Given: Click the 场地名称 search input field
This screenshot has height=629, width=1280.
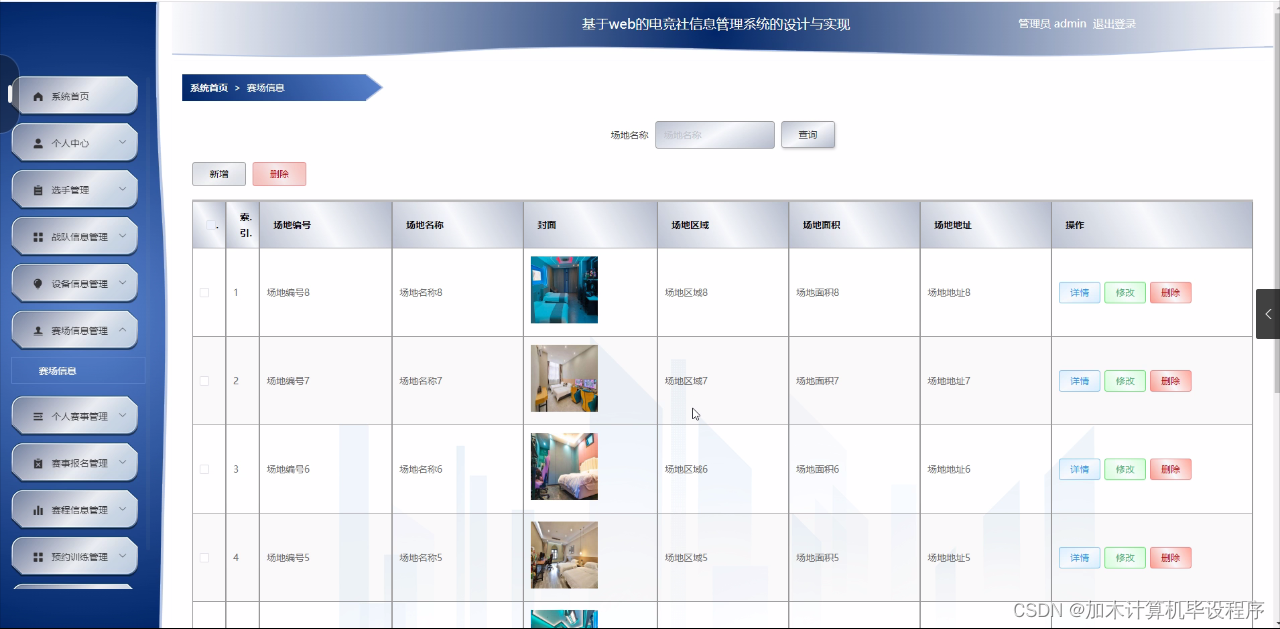Looking at the screenshot, I should (x=714, y=134).
